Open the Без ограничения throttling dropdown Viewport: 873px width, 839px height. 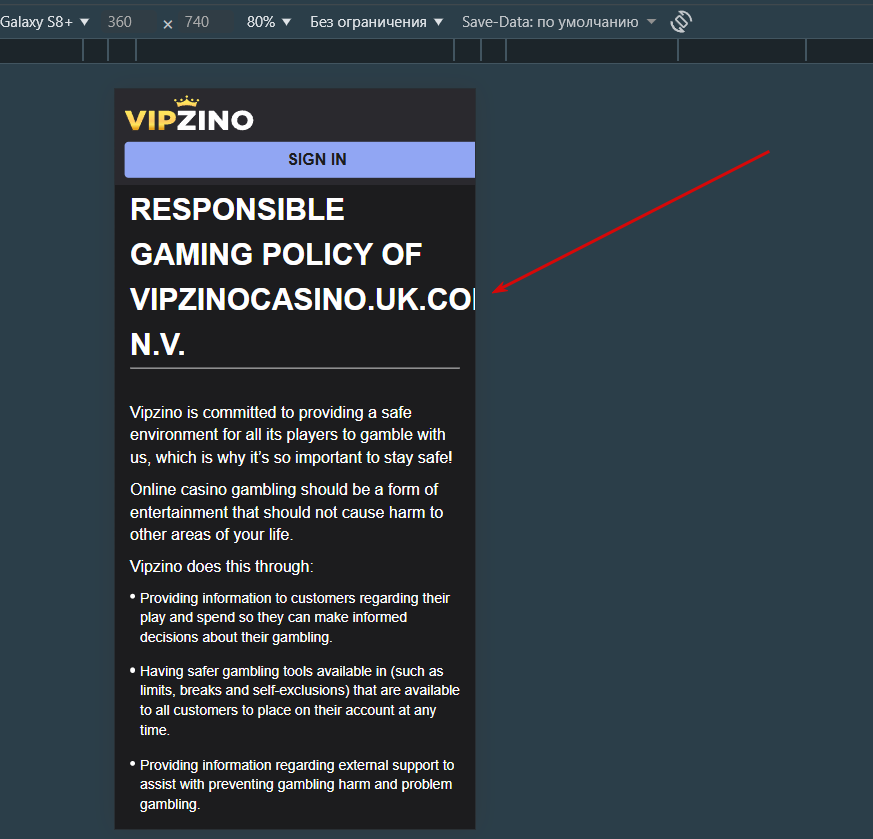tap(376, 22)
